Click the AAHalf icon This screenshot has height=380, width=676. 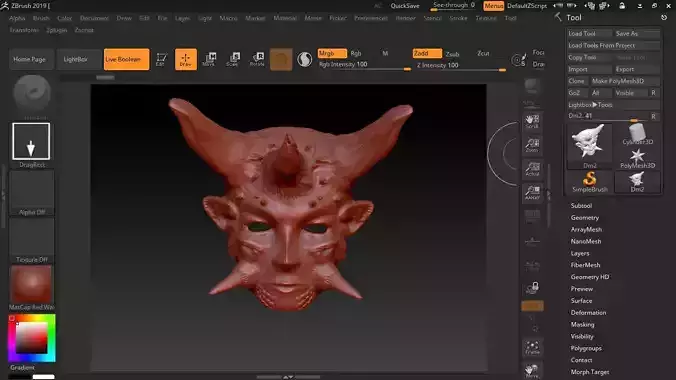point(532,192)
